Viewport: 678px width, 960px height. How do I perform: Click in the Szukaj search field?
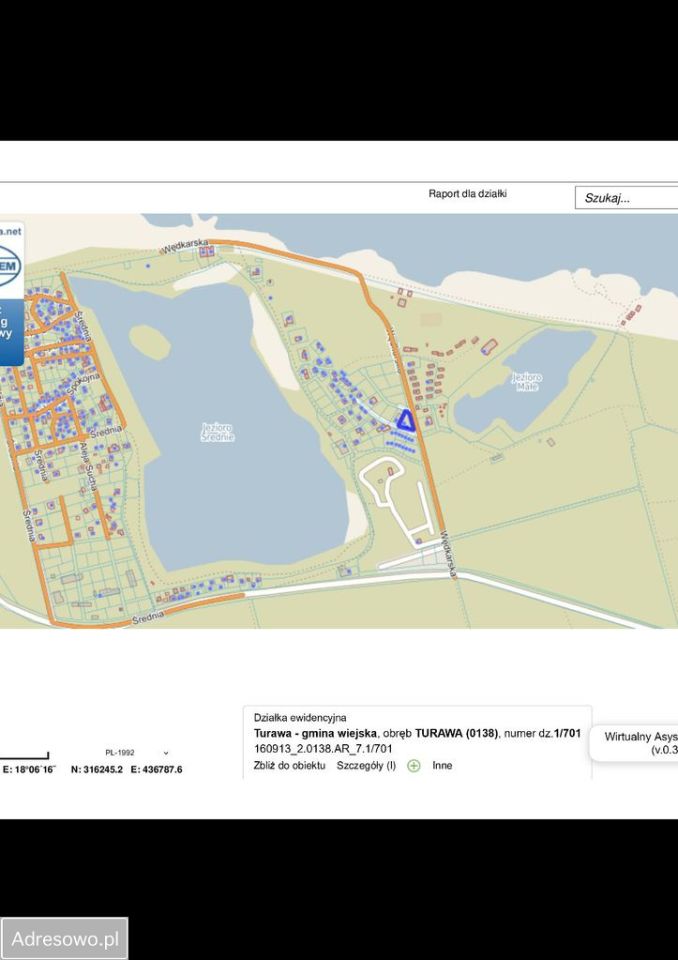(x=625, y=198)
